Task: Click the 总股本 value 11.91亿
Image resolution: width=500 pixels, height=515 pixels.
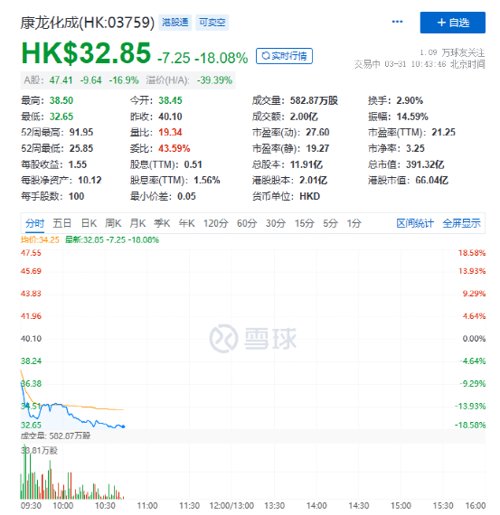Action: click(306, 164)
